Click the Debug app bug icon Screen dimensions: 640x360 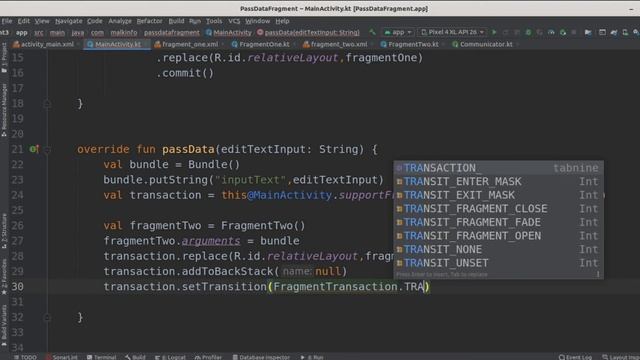(x=528, y=32)
